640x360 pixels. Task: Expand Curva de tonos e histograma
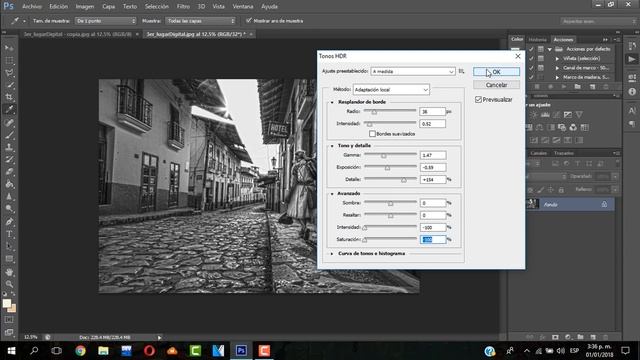(332, 253)
